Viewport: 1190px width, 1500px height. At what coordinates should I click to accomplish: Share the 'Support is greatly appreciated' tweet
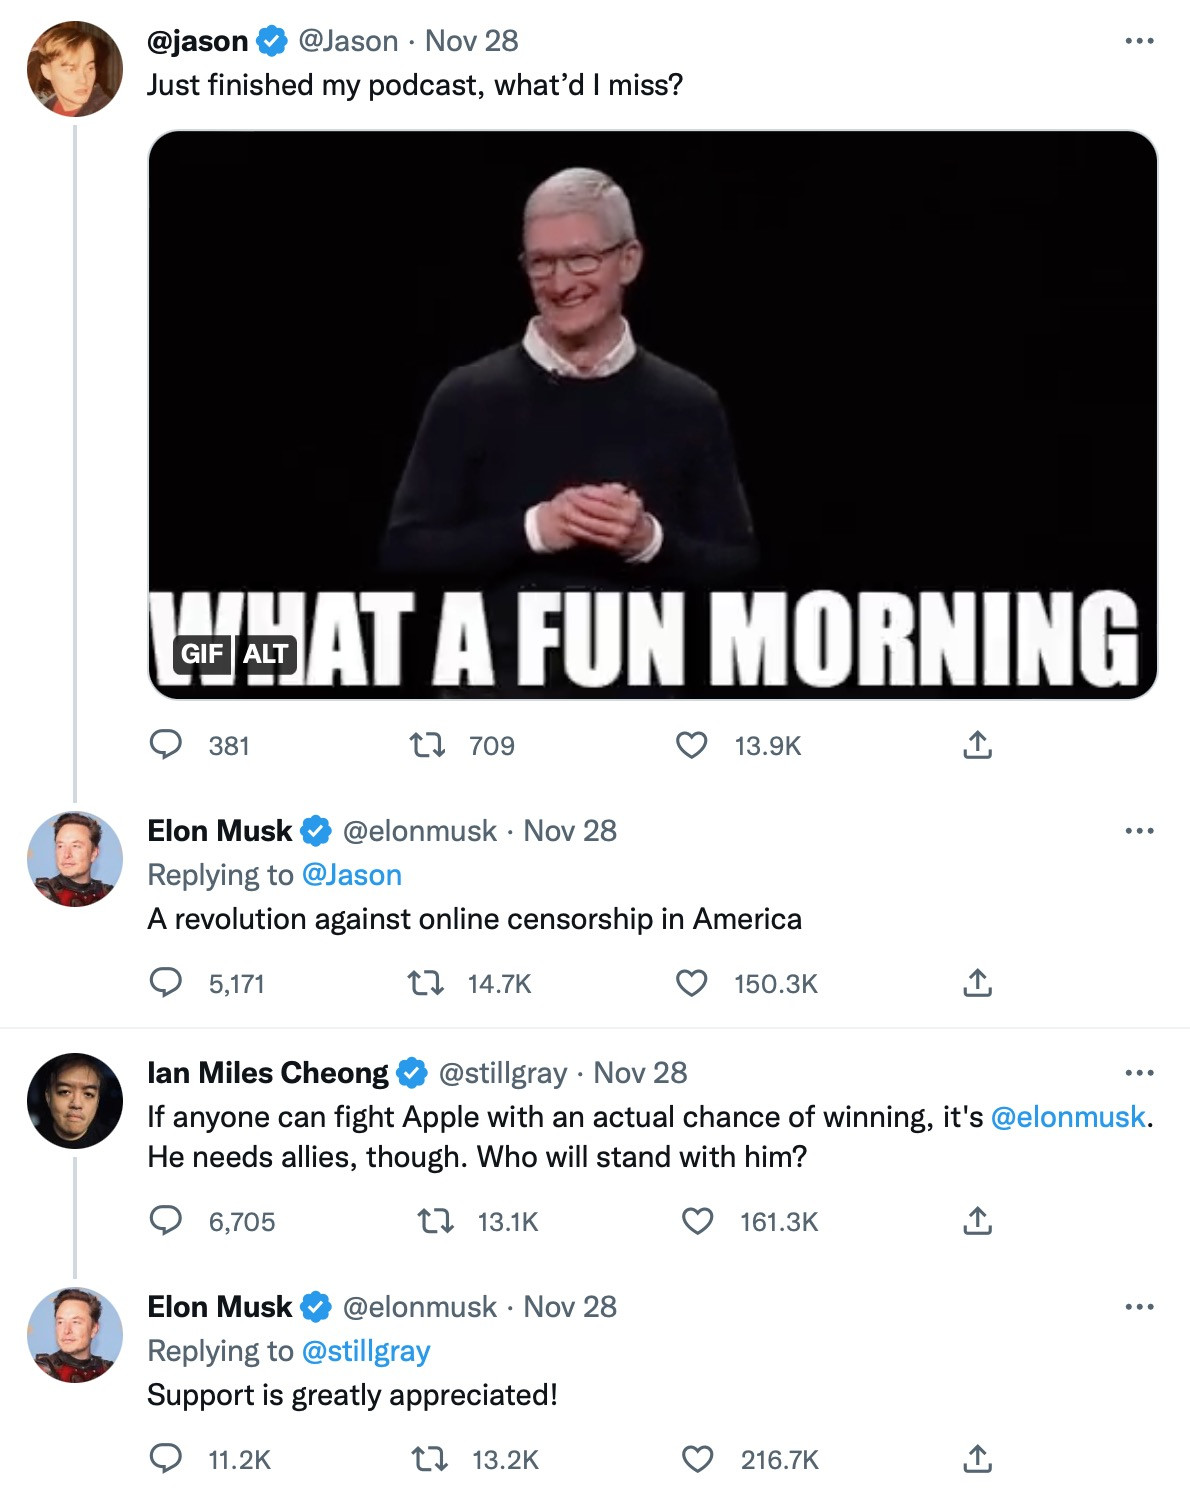click(977, 1459)
